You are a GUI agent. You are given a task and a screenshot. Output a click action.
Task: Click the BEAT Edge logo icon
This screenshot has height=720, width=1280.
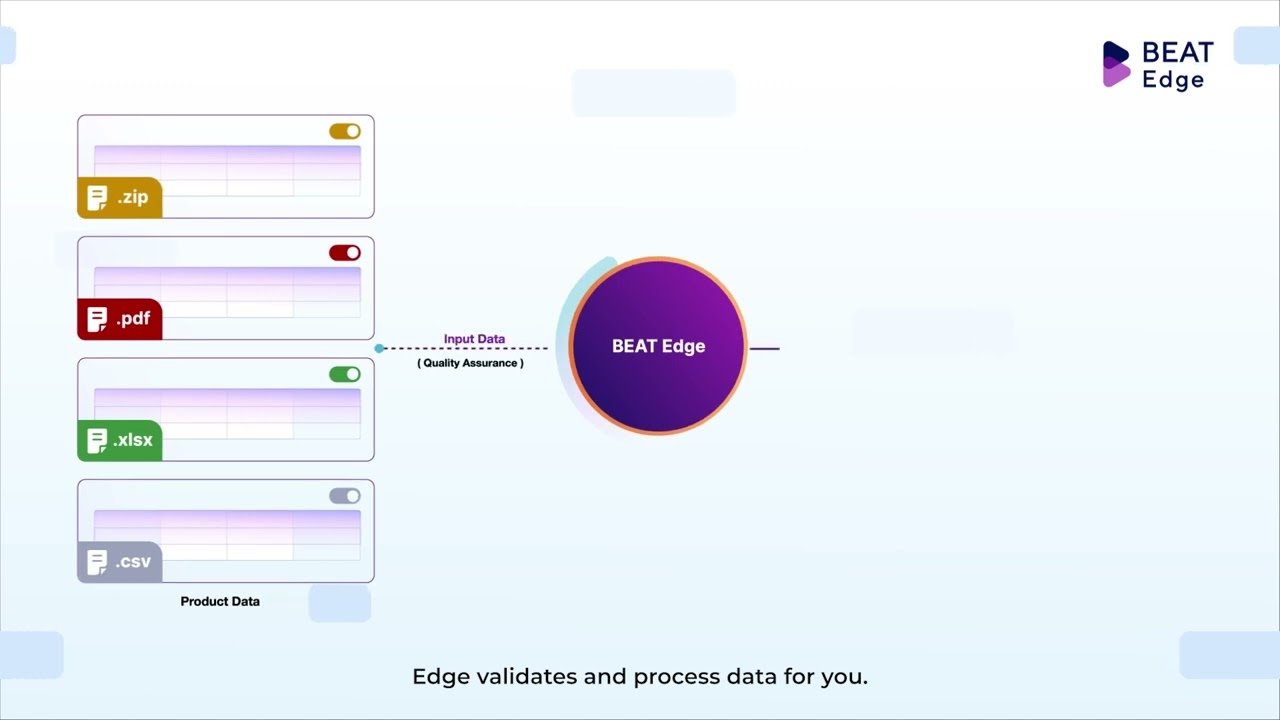click(1116, 64)
